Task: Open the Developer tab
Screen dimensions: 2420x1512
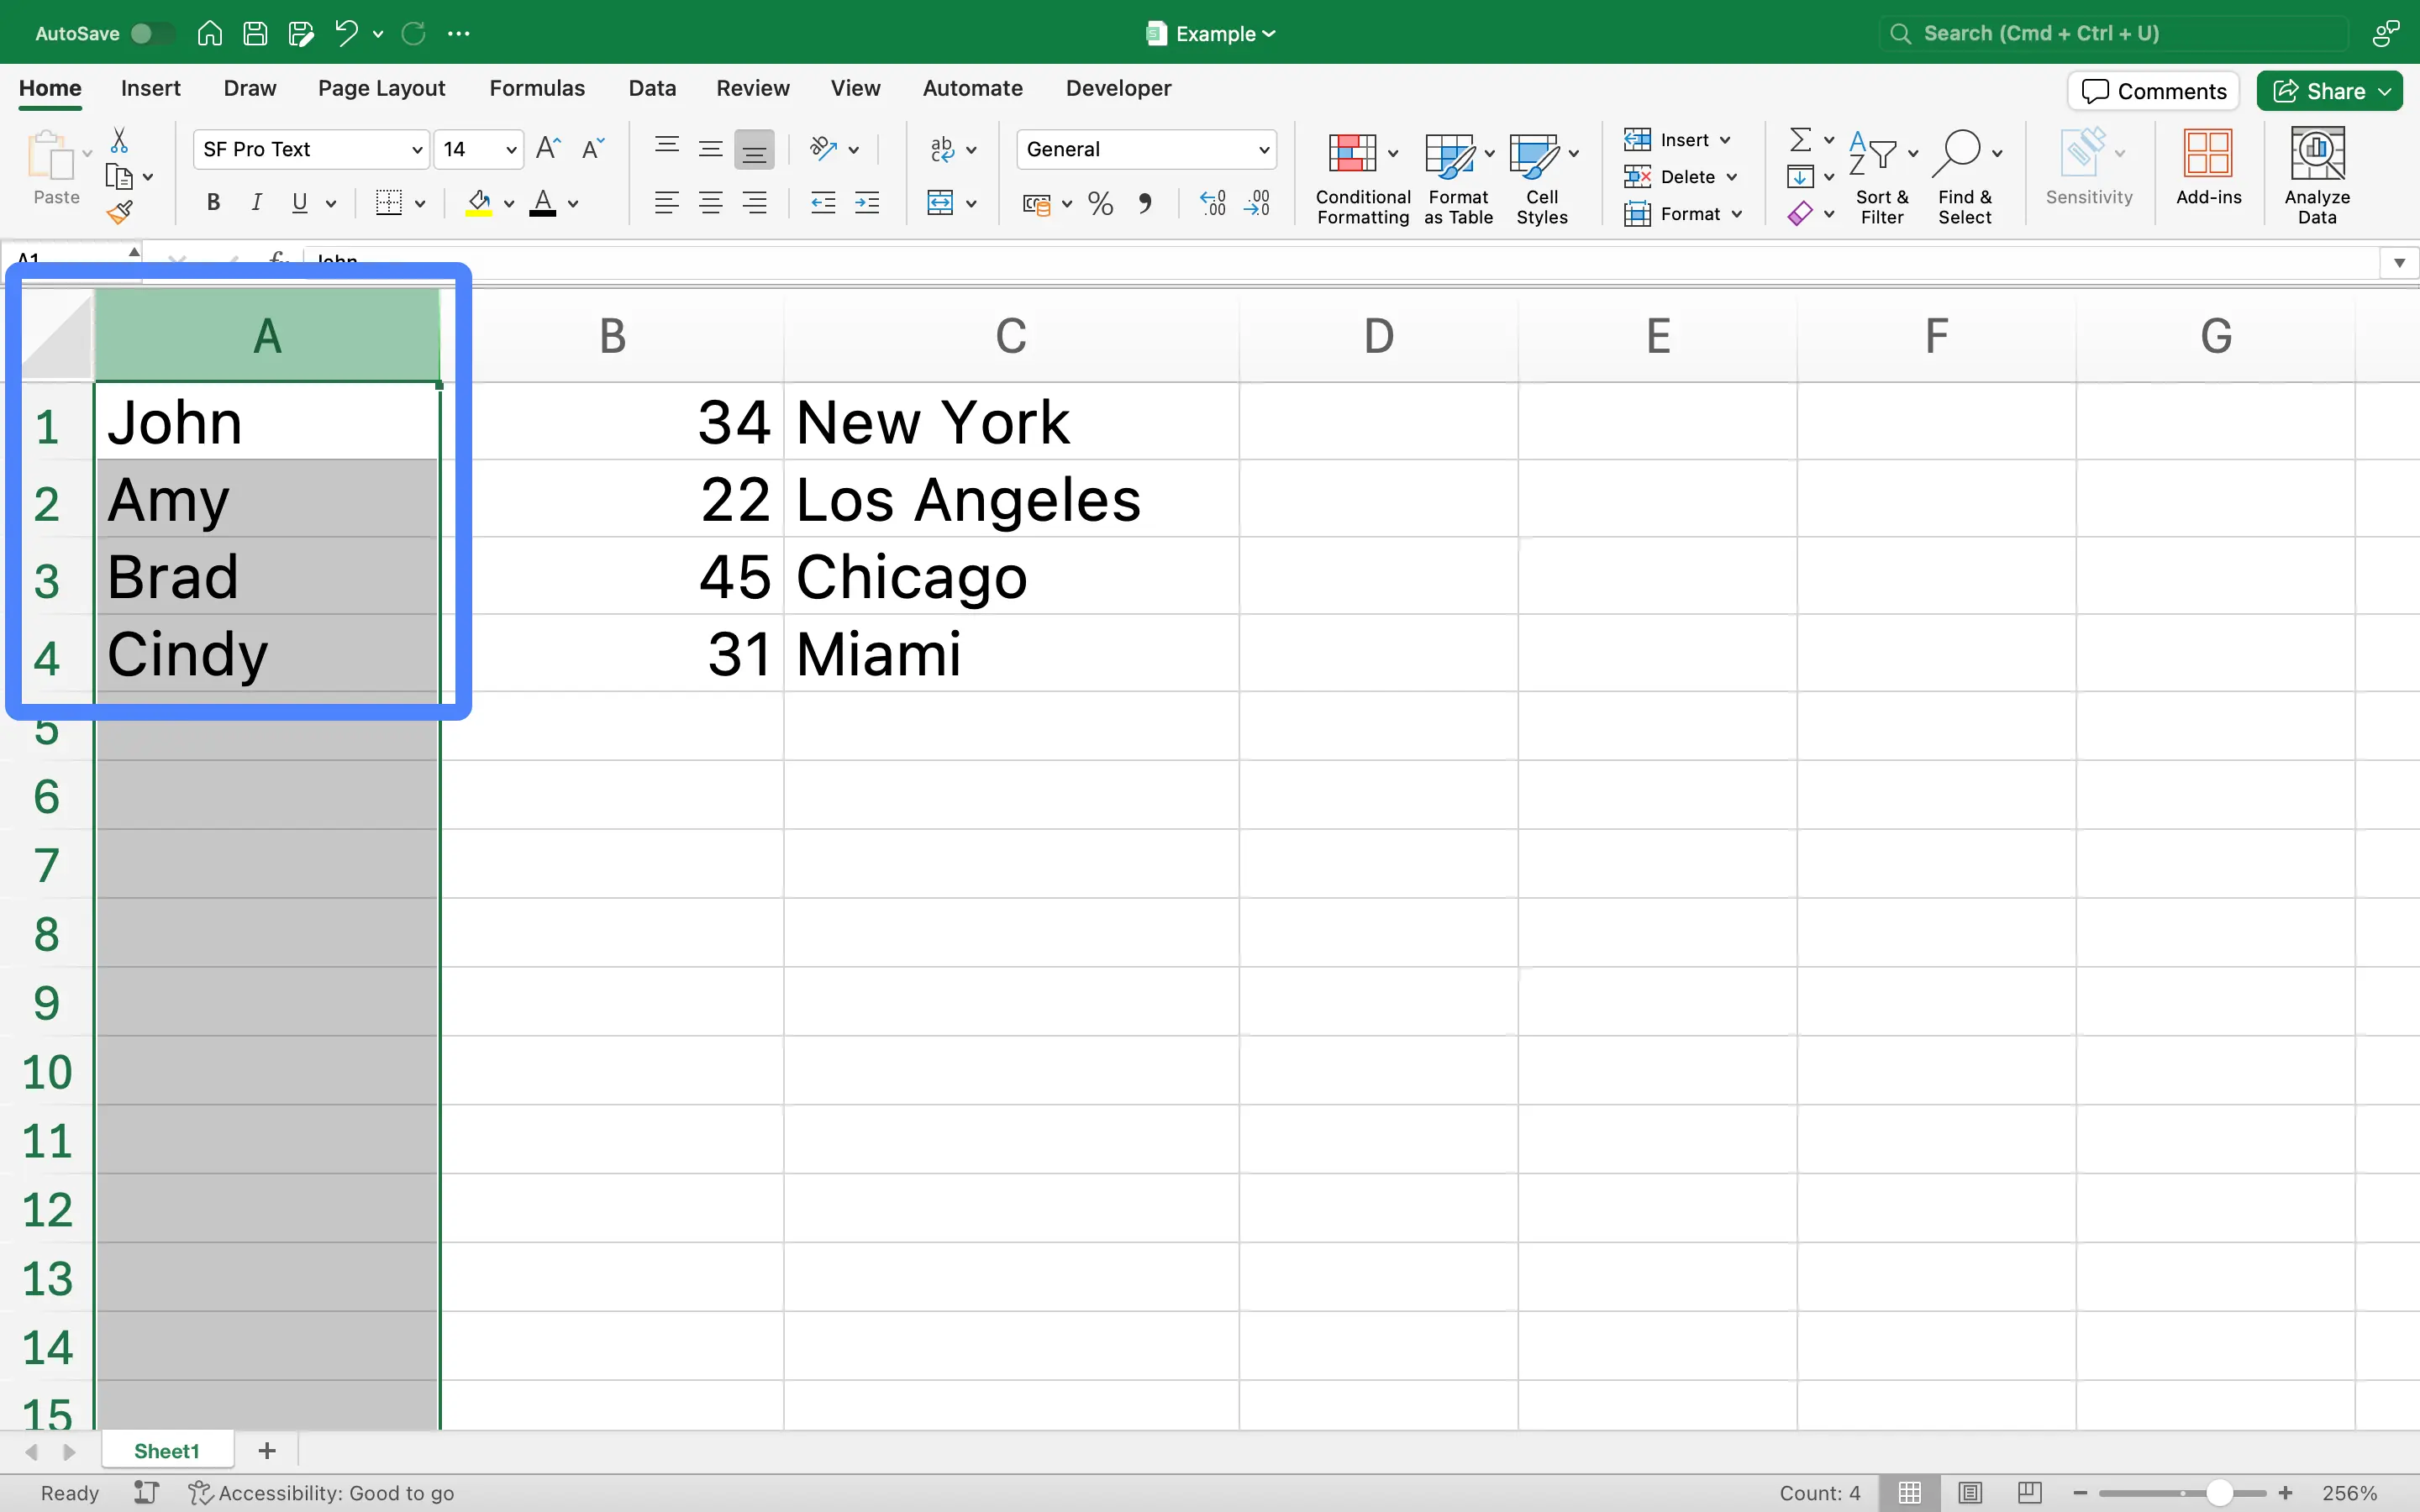Action: [1118, 88]
